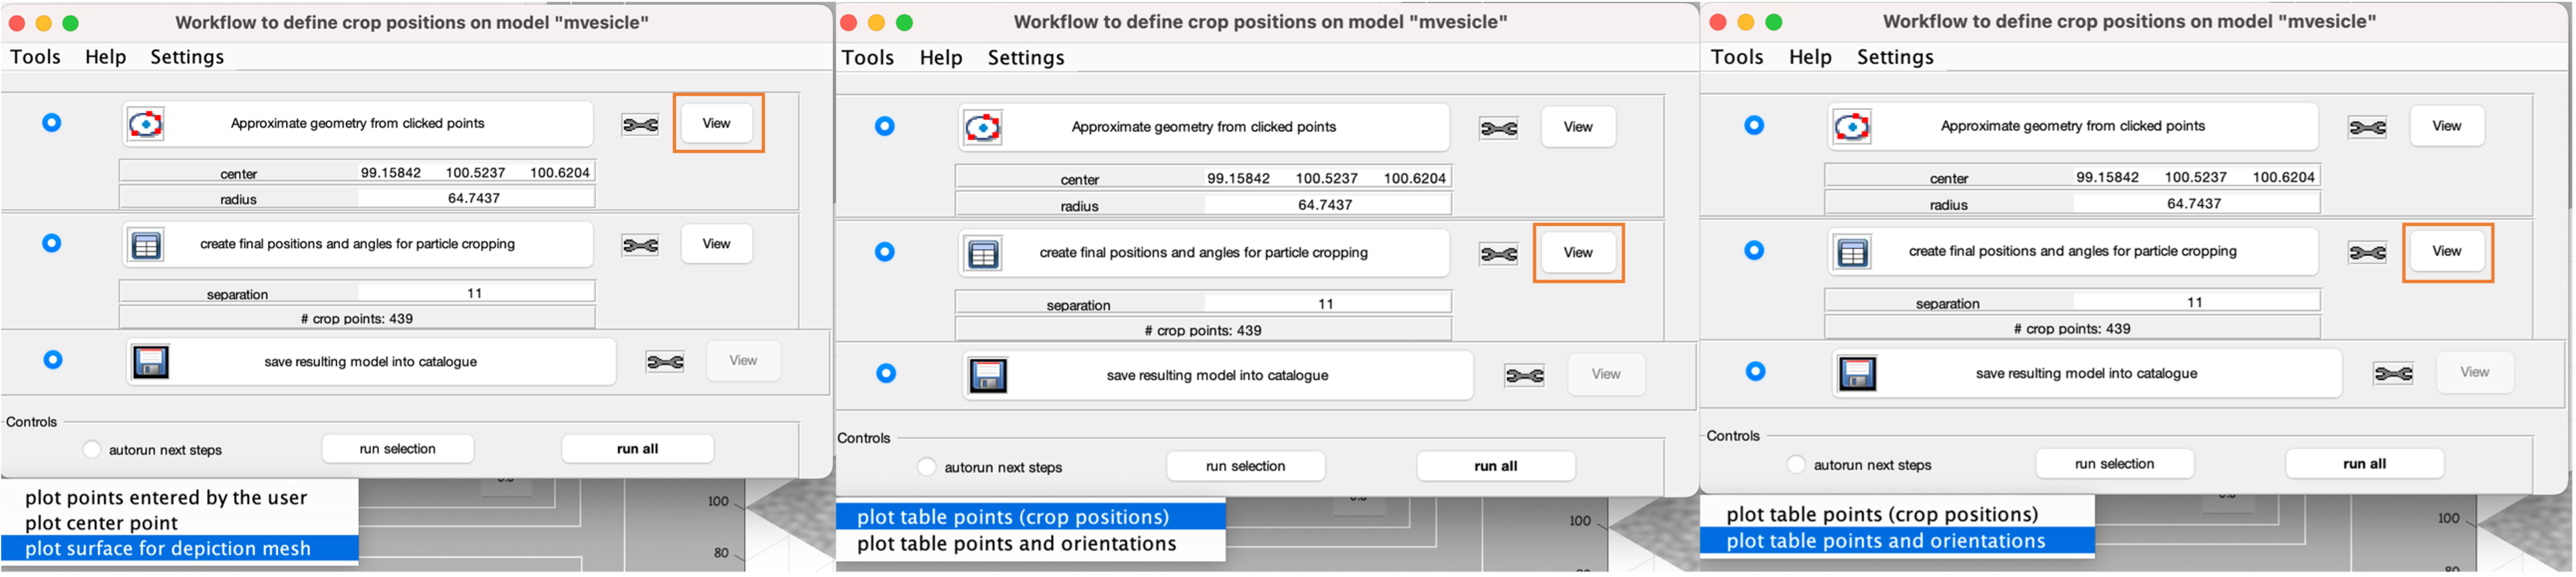Image resolution: width=2576 pixels, height=577 pixels.
Task: Click 'run selection' in middle window
Action: coord(1246,467)
